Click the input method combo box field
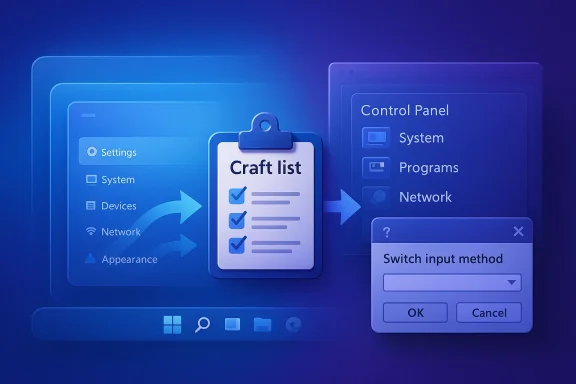 tap(452, 283)
